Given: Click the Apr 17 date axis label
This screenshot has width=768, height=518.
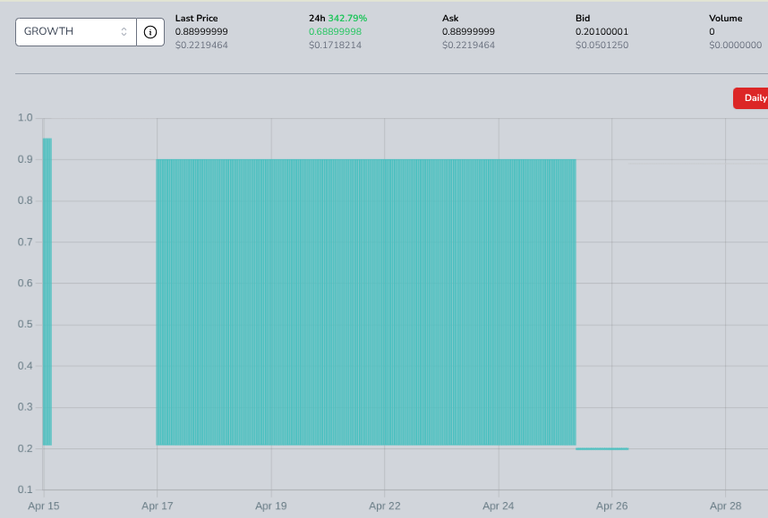Looking at the screenshot, I should [x=157, y=506].
